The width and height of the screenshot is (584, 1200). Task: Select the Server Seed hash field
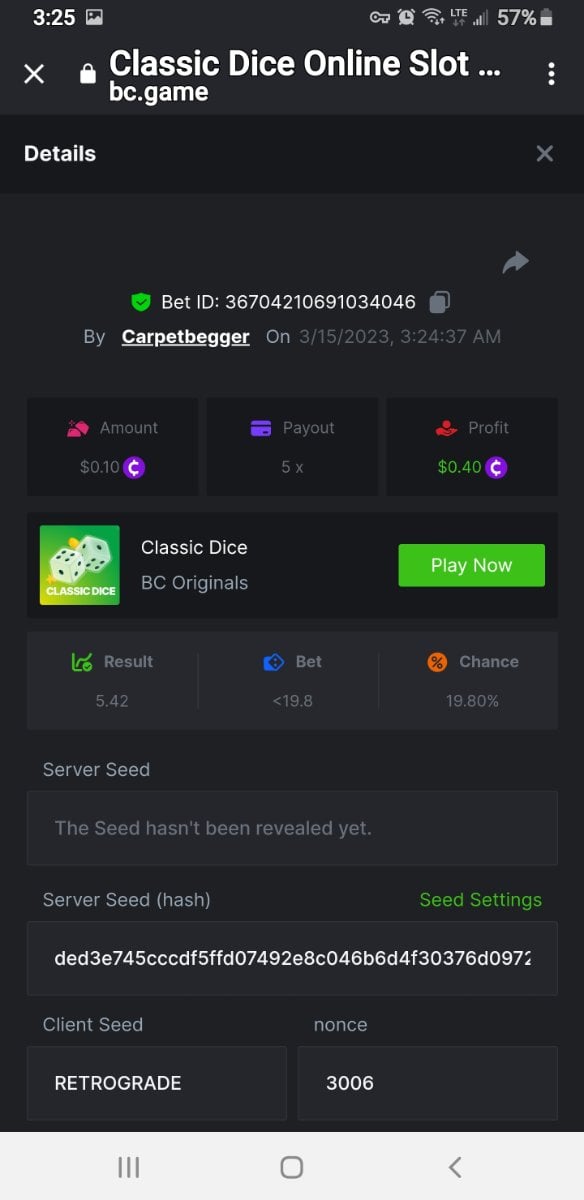292,958
